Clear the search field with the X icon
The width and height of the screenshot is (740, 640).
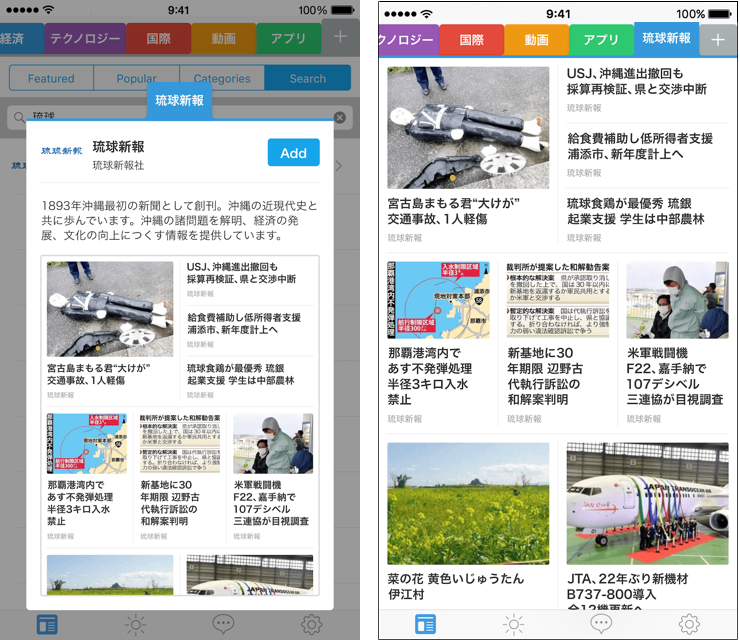[340, 118]
